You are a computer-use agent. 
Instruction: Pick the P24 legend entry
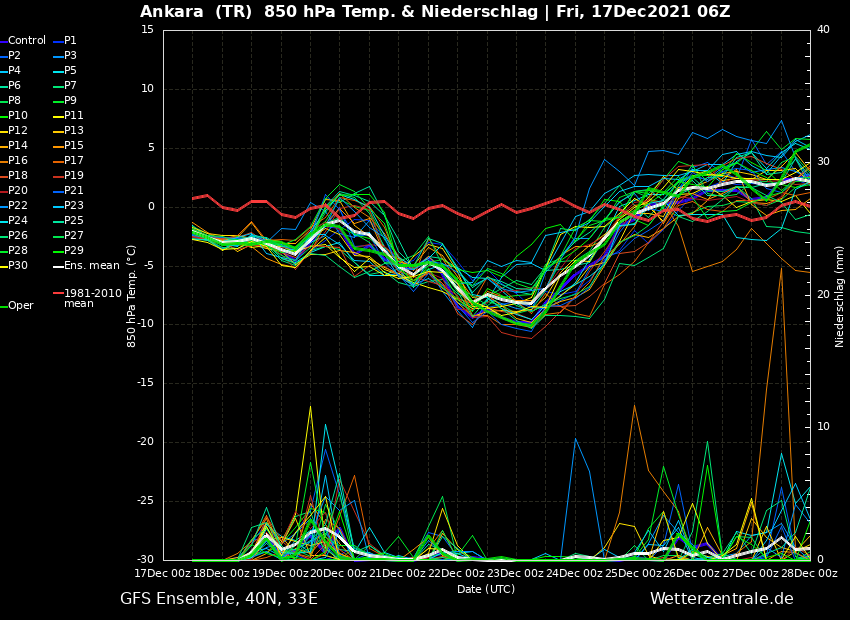pyautogui.click(x=14, y=221)
